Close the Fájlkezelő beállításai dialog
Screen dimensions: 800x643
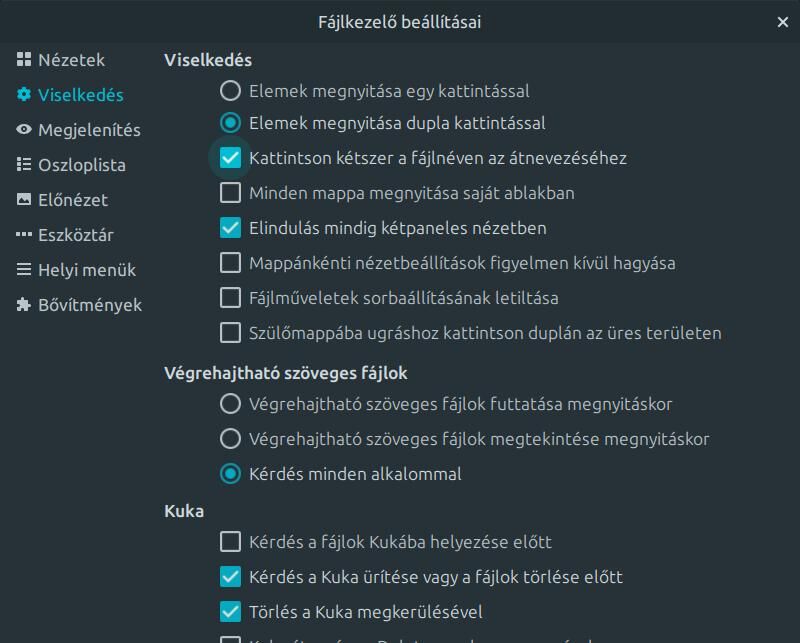(783, 22)
